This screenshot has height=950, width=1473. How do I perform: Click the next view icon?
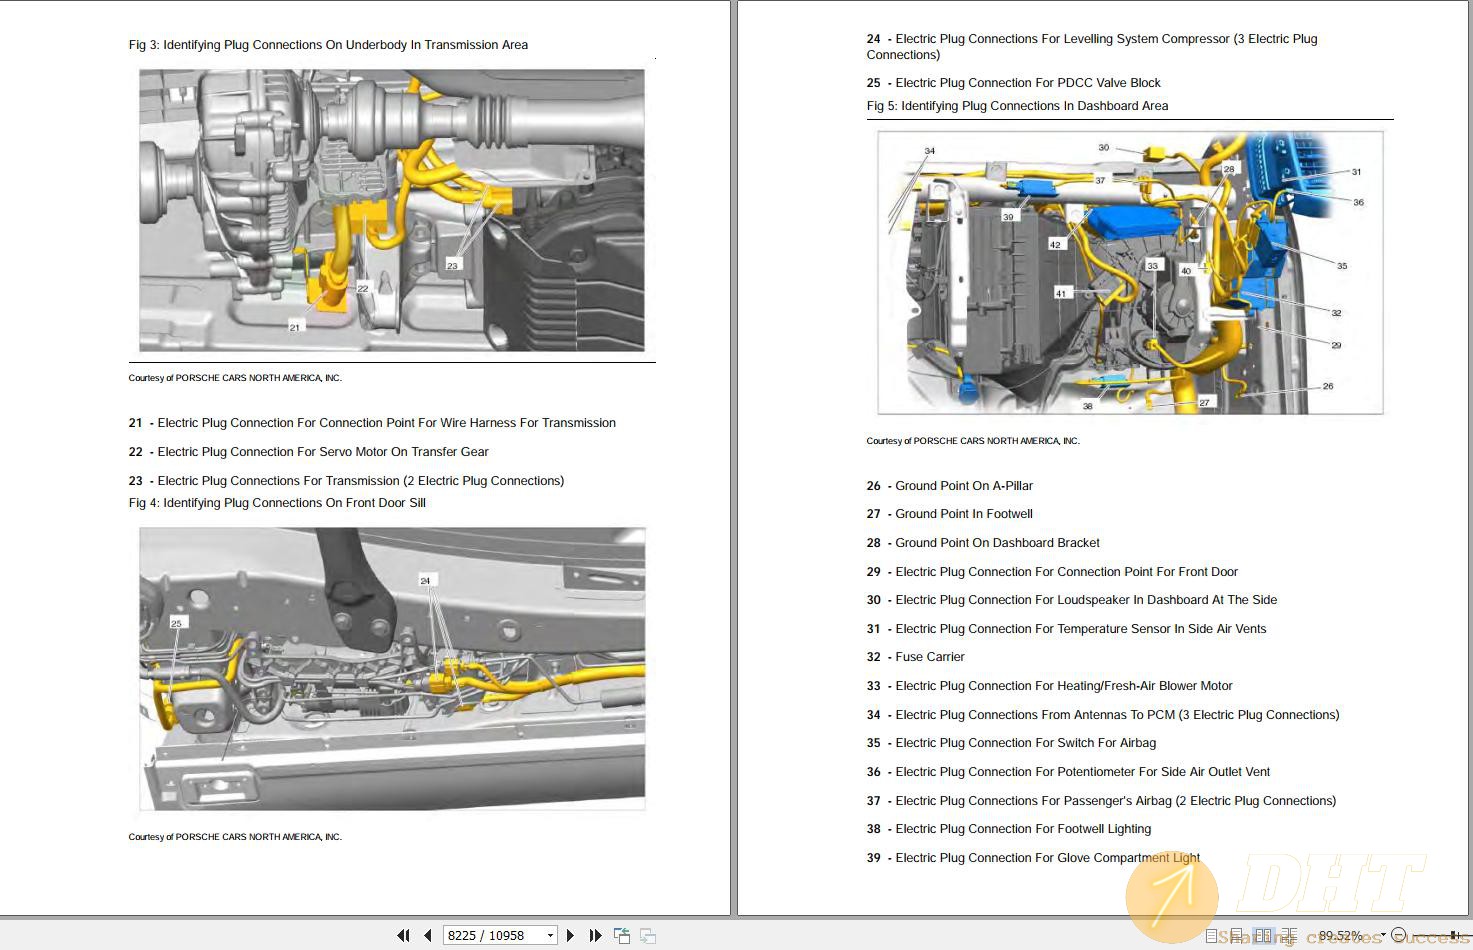(x=648, y=935)
